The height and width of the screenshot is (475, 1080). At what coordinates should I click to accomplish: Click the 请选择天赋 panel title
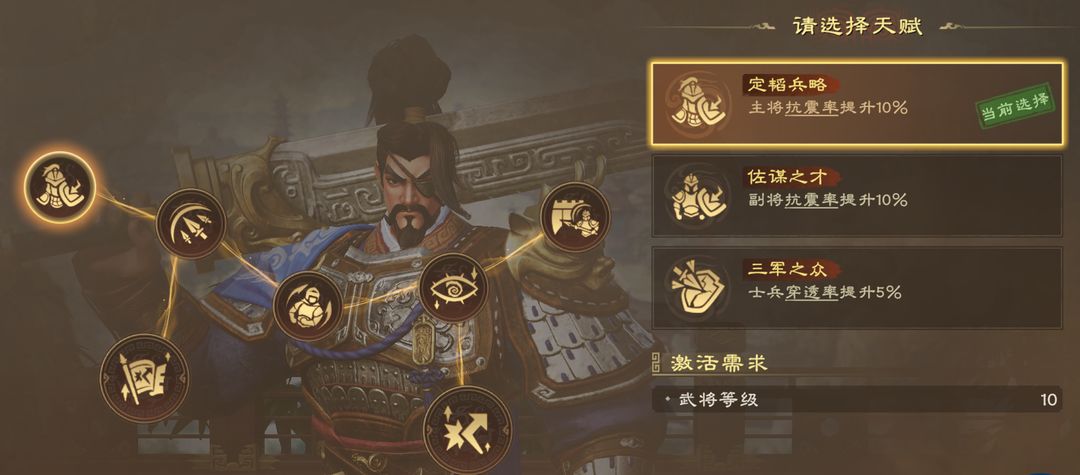tap(858, 27)
